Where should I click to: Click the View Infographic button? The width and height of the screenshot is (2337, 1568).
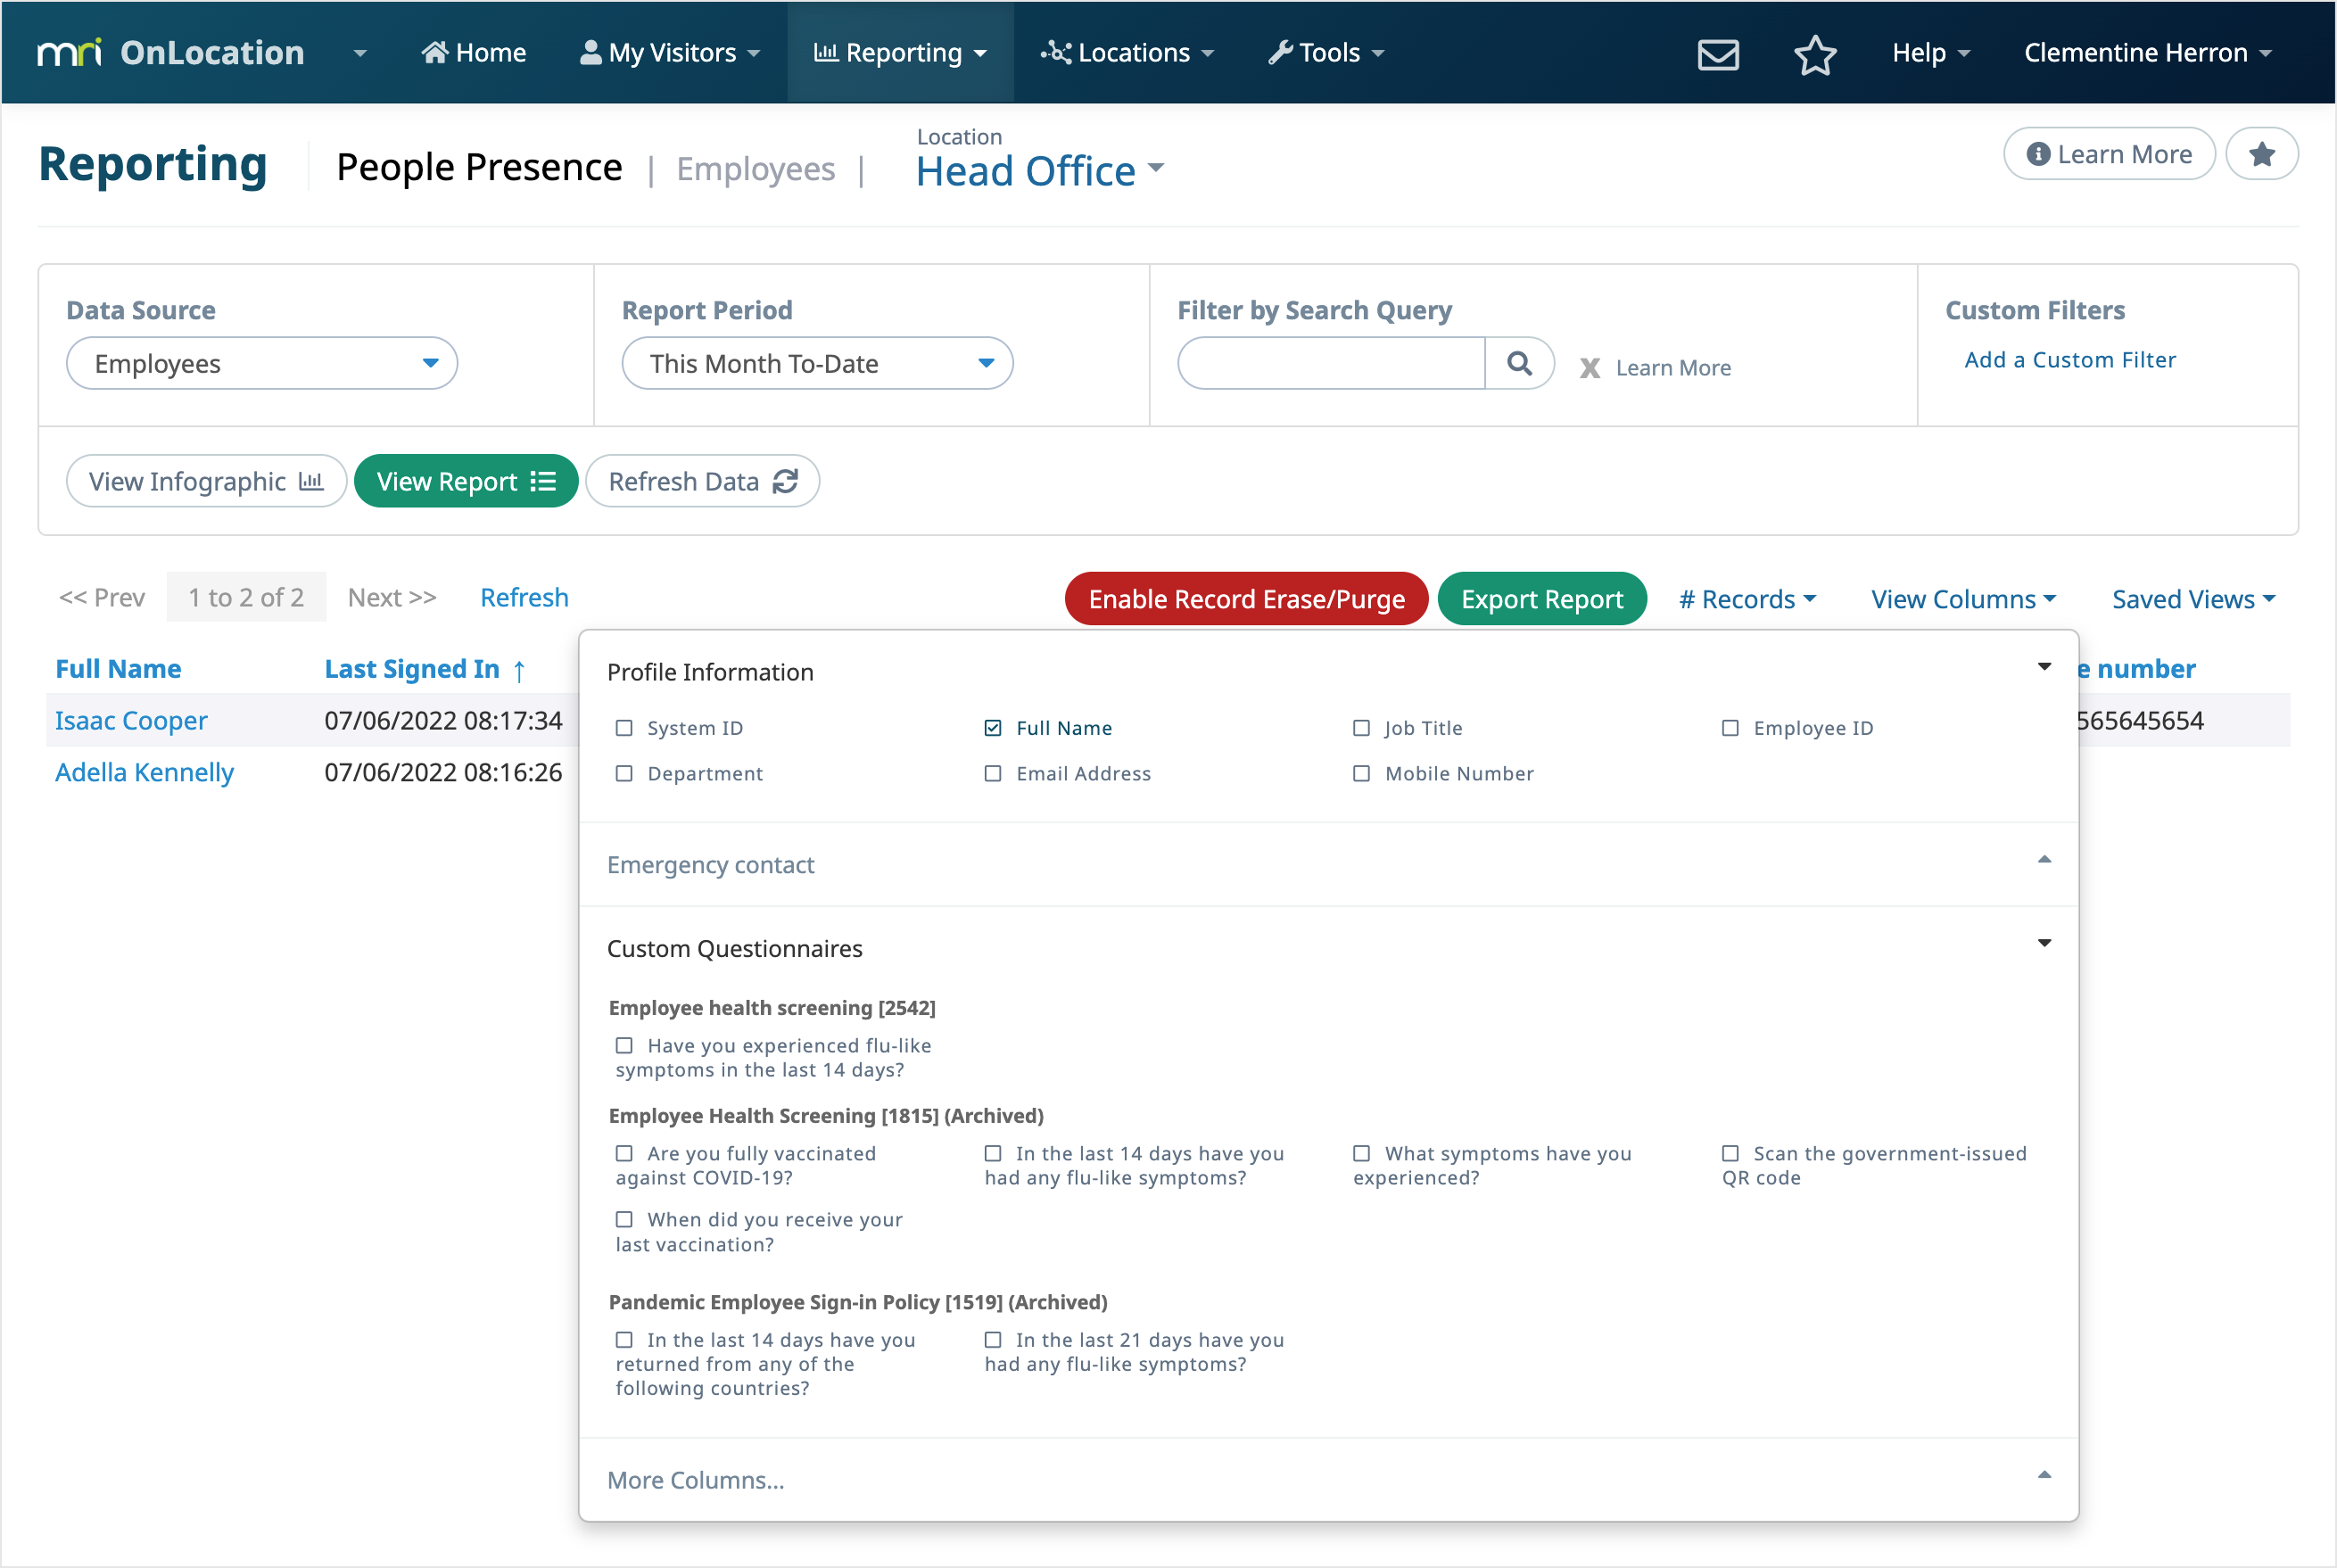[206, 482]
